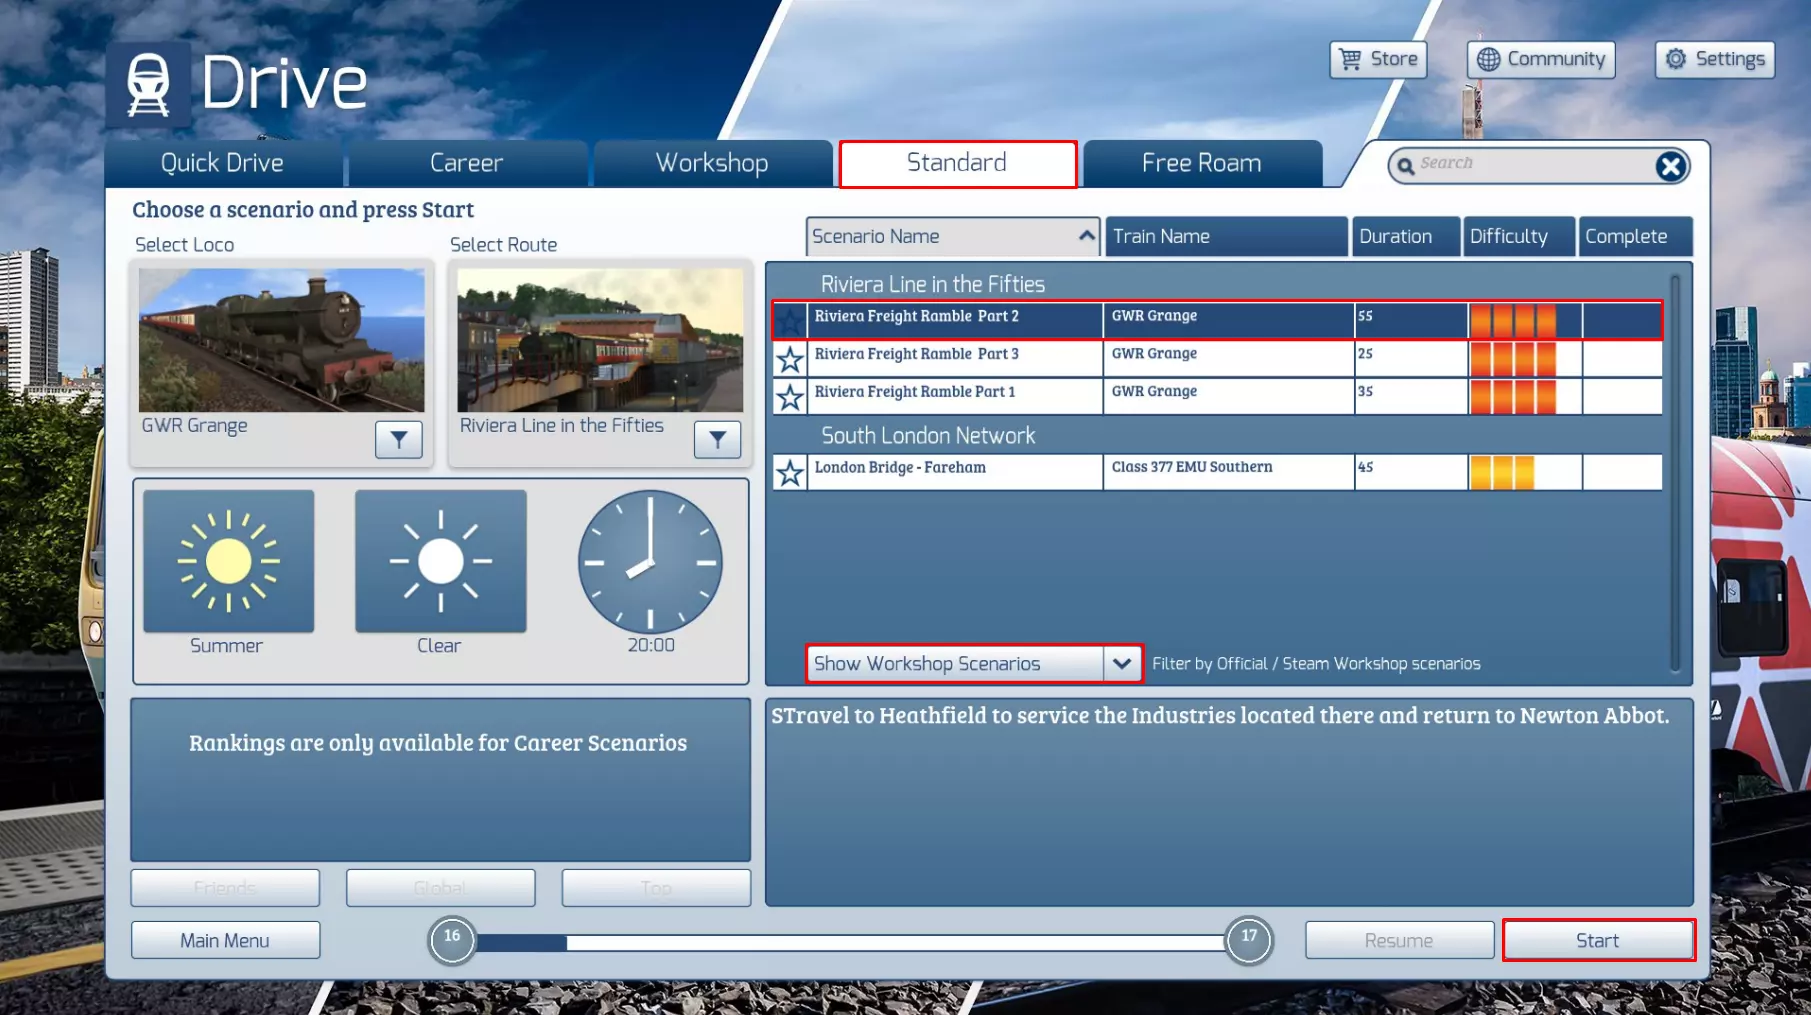
Task: Sort by Complete column
Action: click(1635, 237)
